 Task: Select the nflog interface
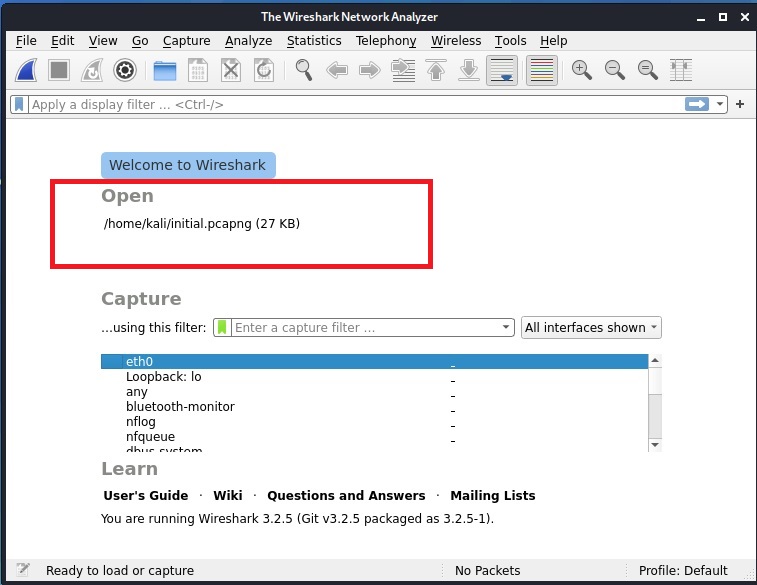pos(374,421)
